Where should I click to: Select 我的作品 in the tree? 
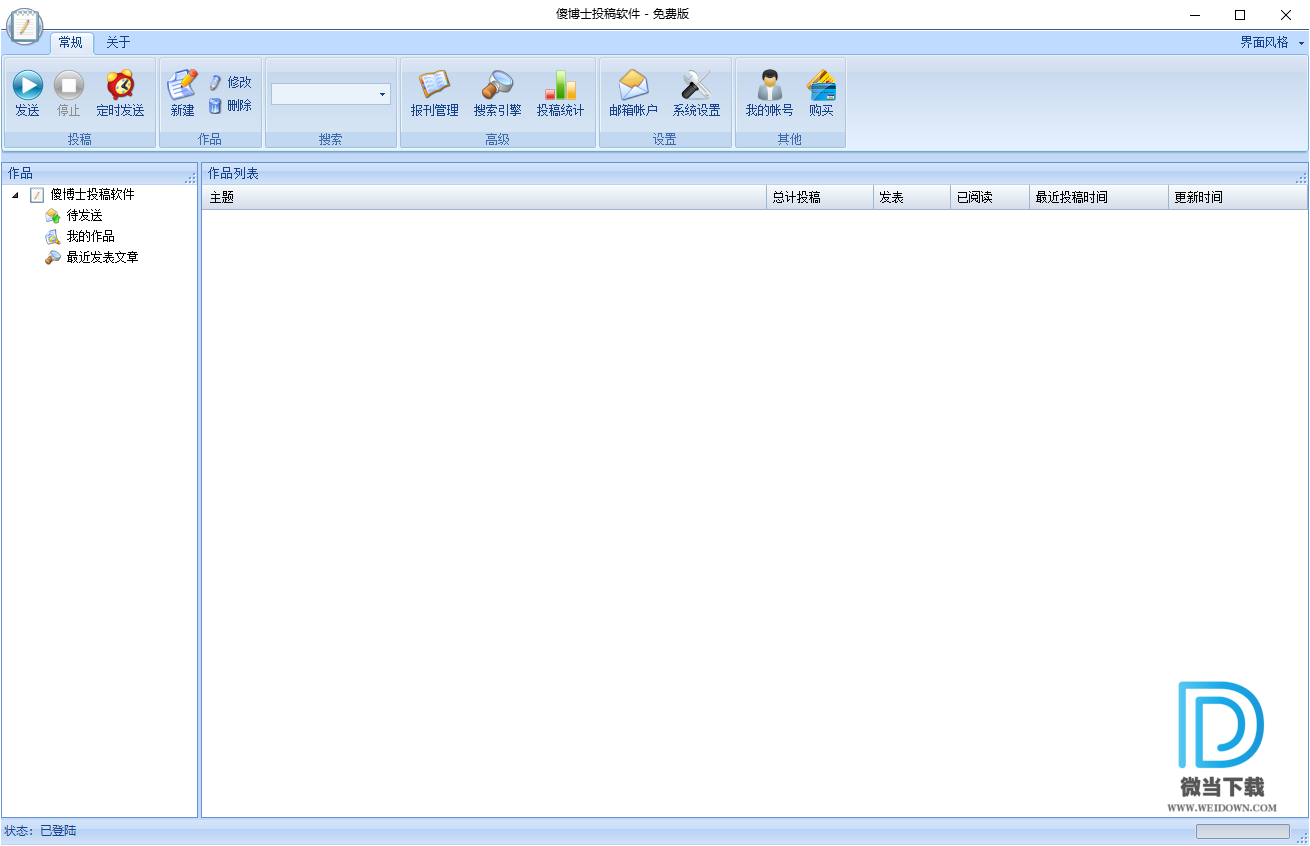click(90, 237)
